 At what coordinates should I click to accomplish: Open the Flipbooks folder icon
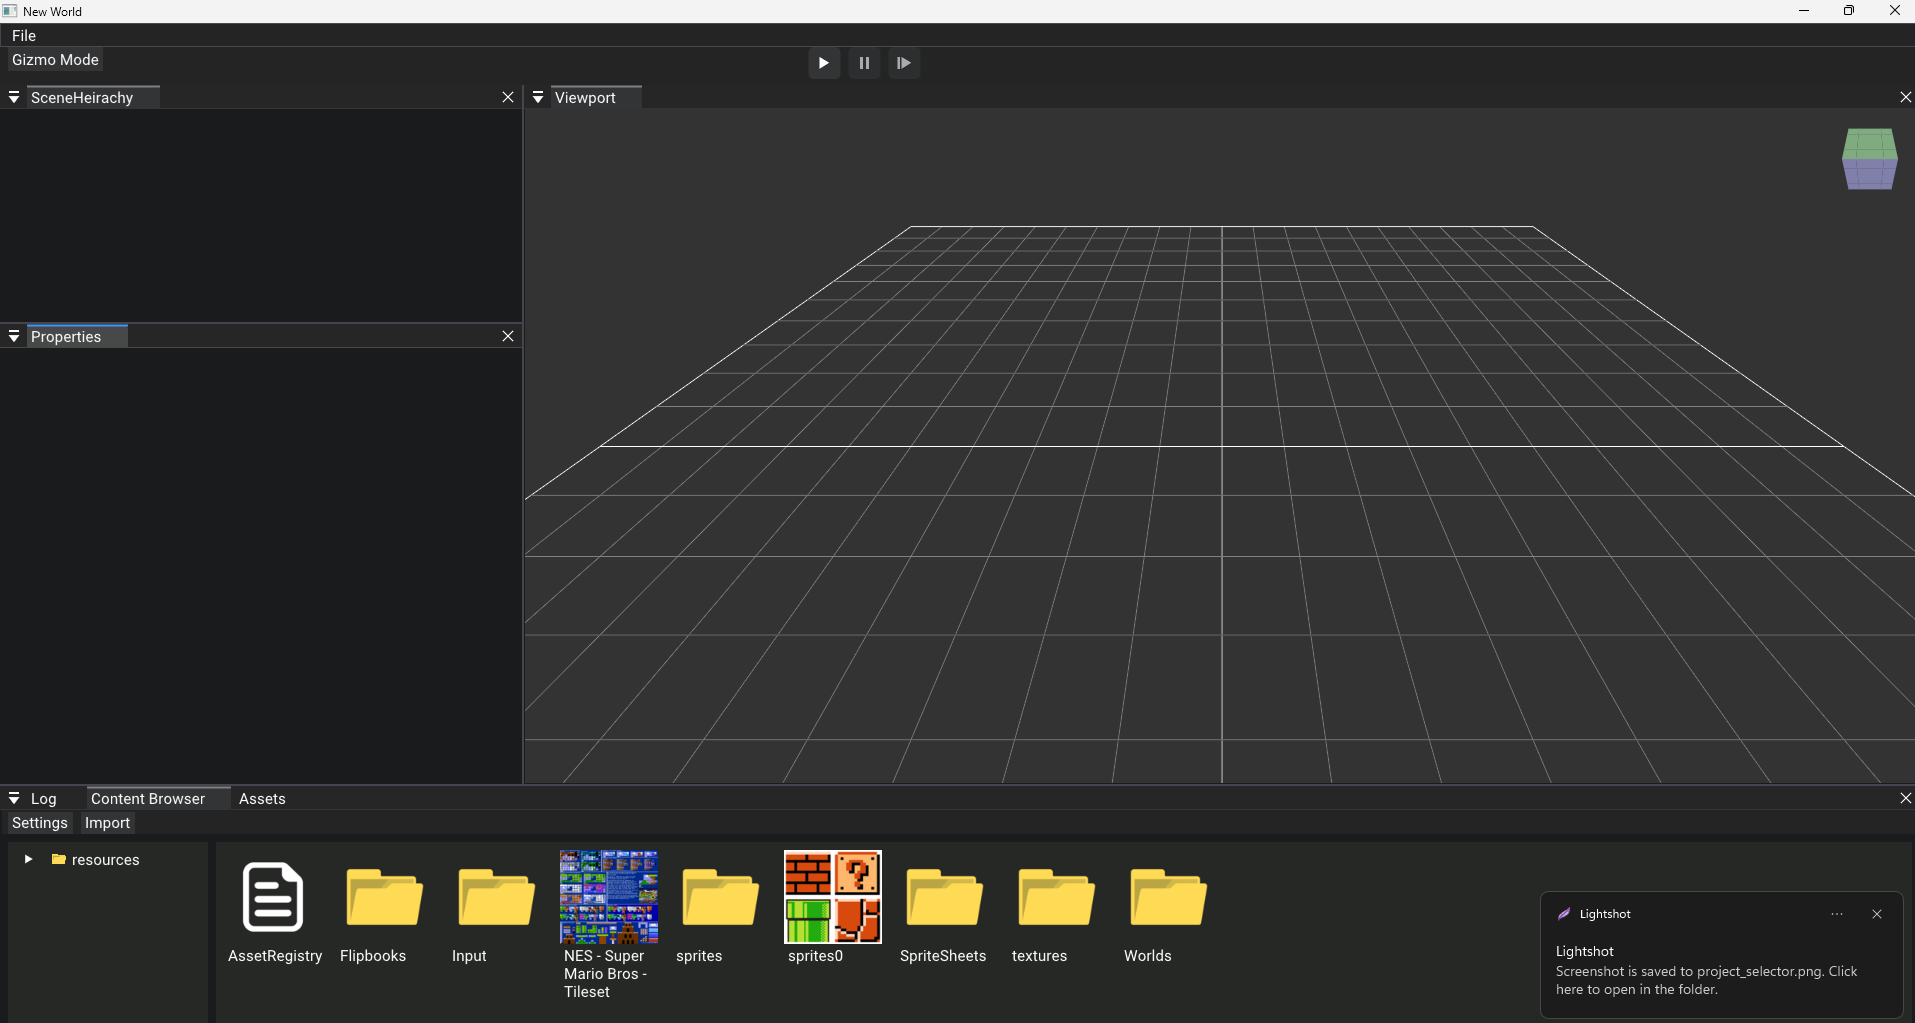(384, 897)
